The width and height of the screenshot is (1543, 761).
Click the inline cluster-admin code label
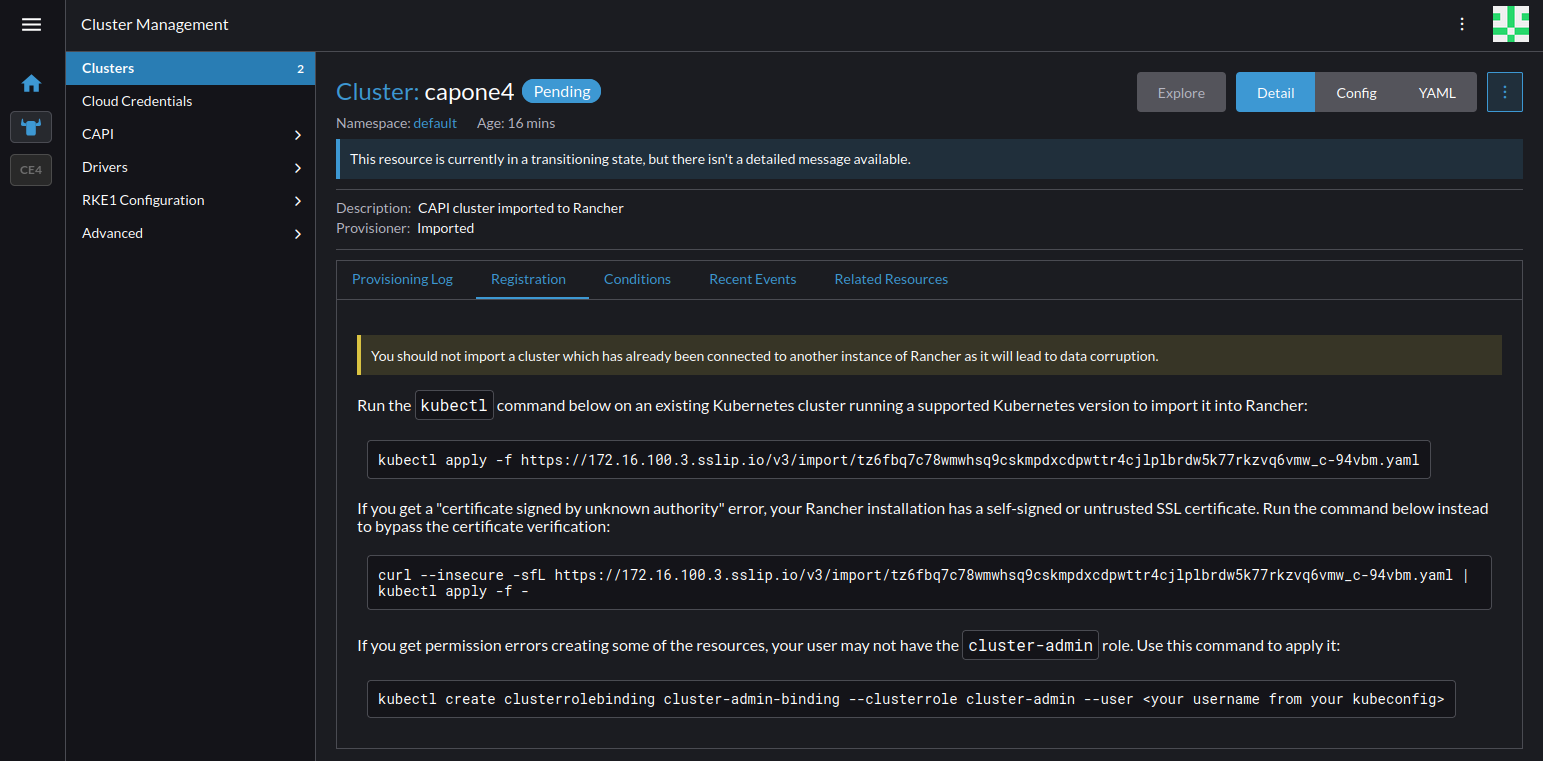1030,645
